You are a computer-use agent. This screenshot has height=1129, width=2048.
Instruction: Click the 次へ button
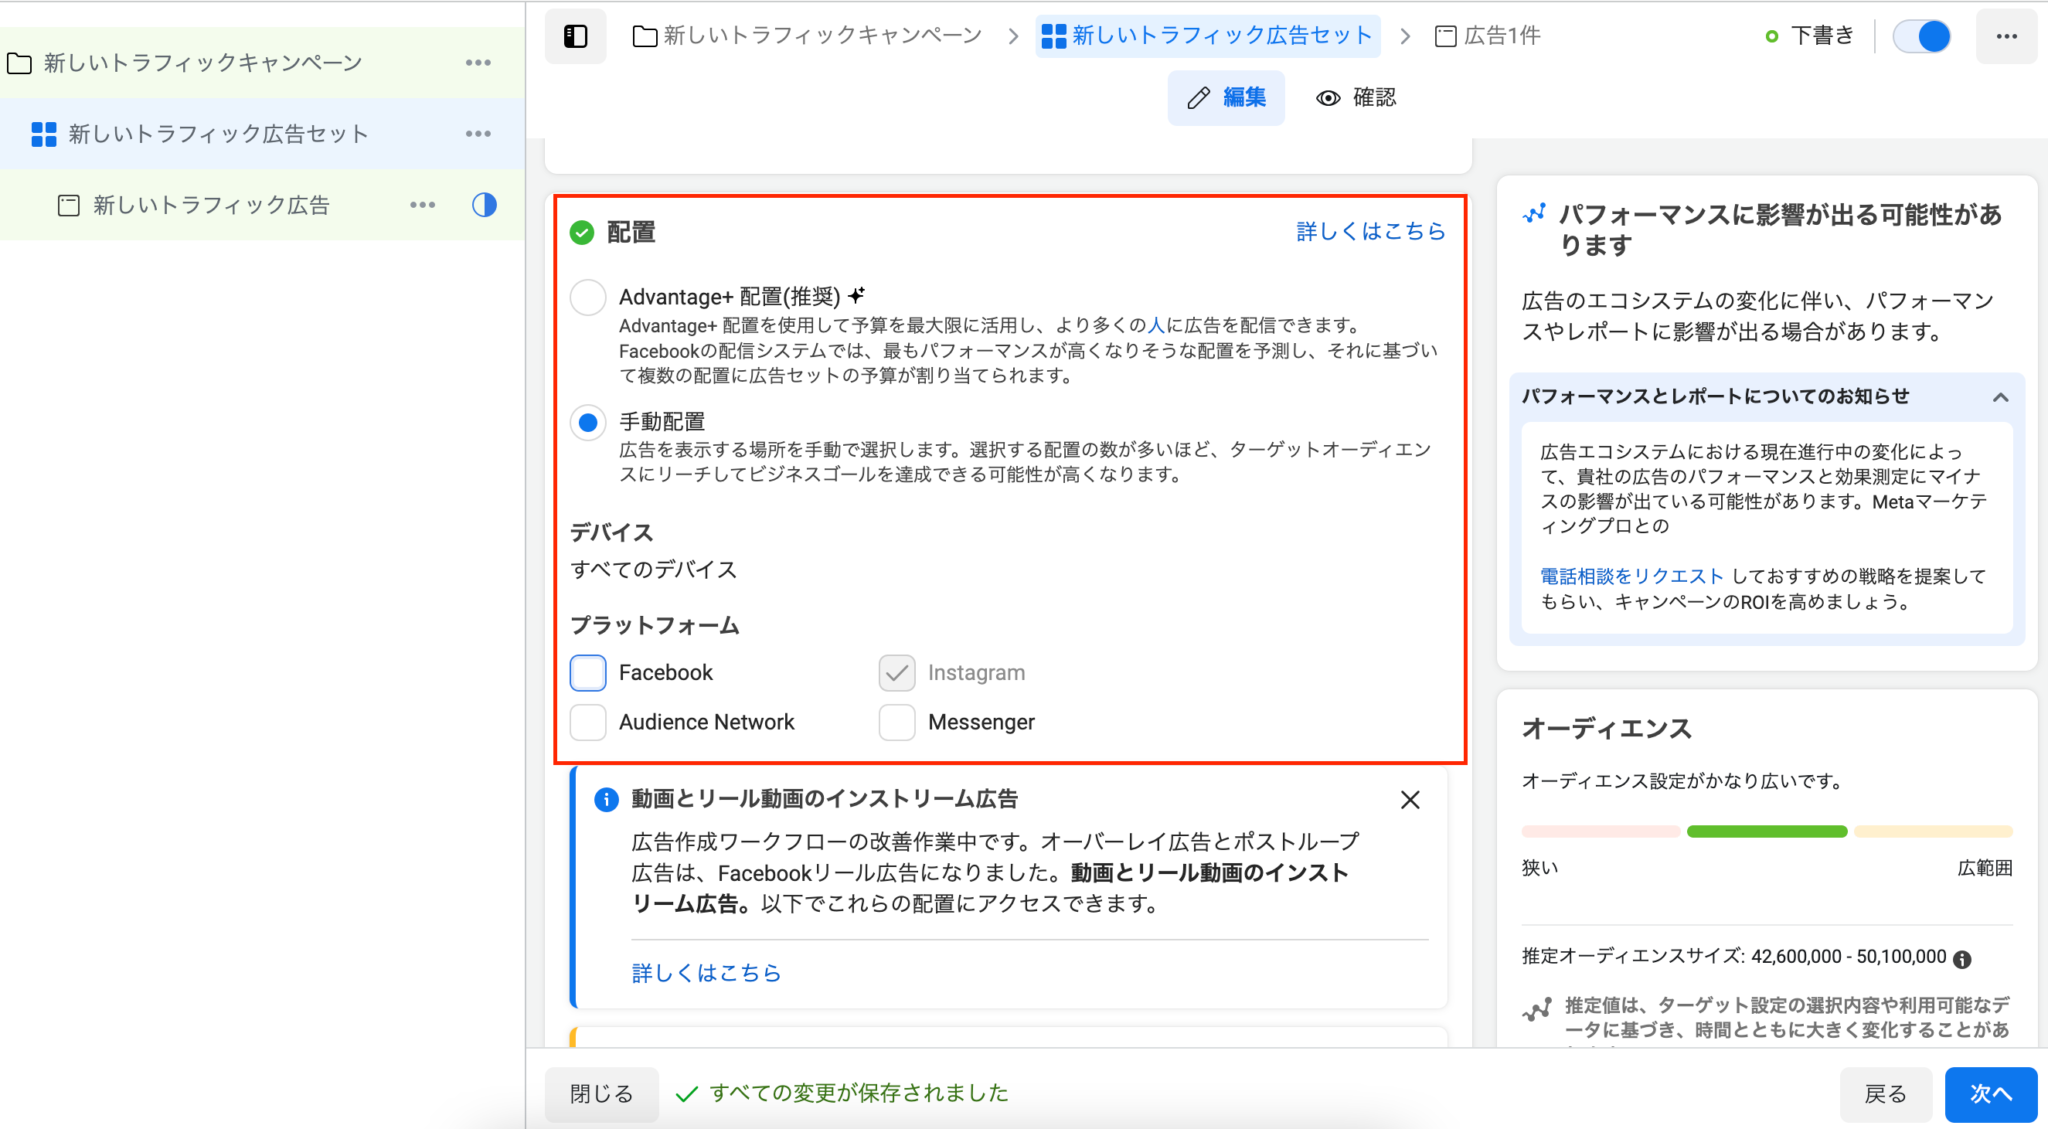(x=1989, y=1094)
